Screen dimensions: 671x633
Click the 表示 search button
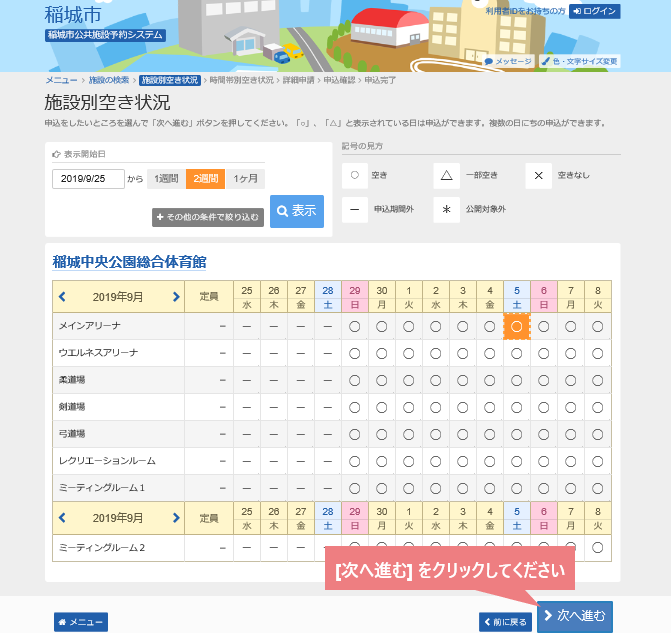click(x=297, y=211)
